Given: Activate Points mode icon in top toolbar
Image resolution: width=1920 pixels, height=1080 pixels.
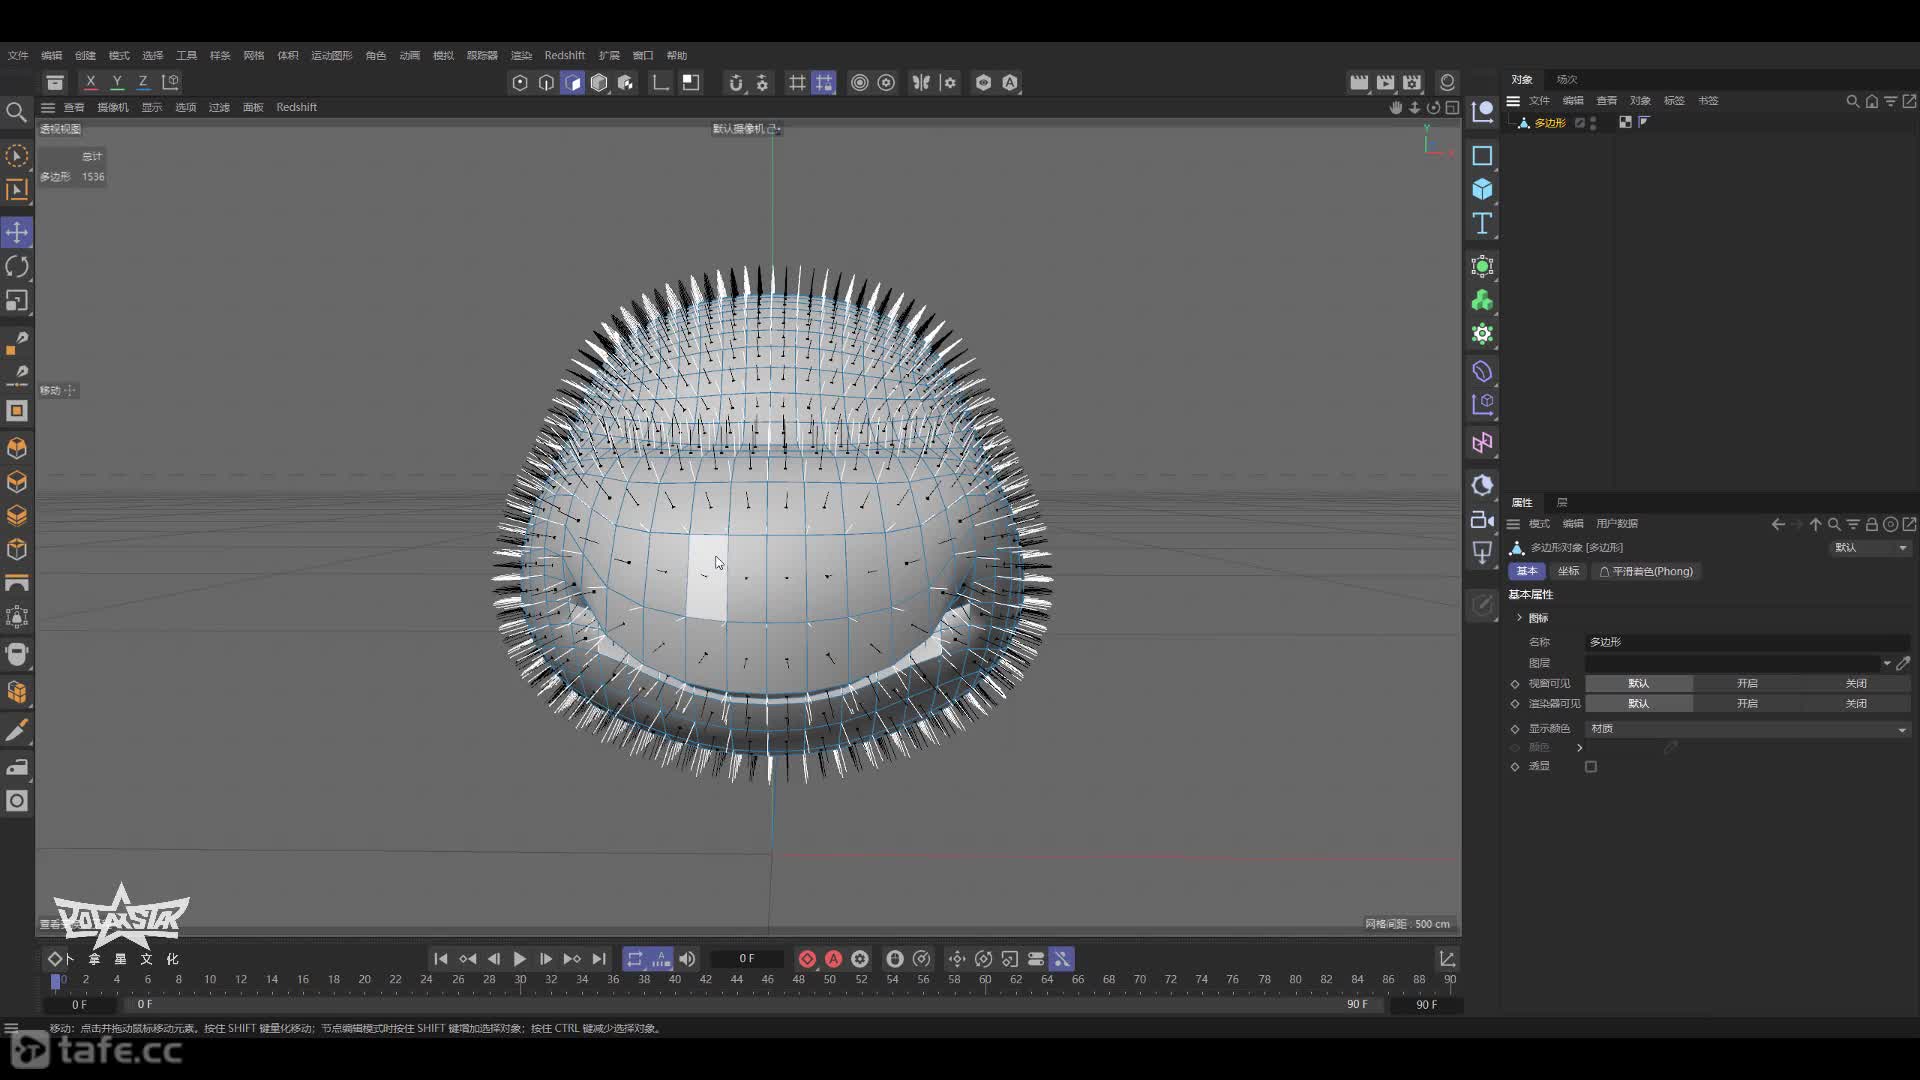Looking at the screenshot, I should pyautogui.click(x=520, y=83).
